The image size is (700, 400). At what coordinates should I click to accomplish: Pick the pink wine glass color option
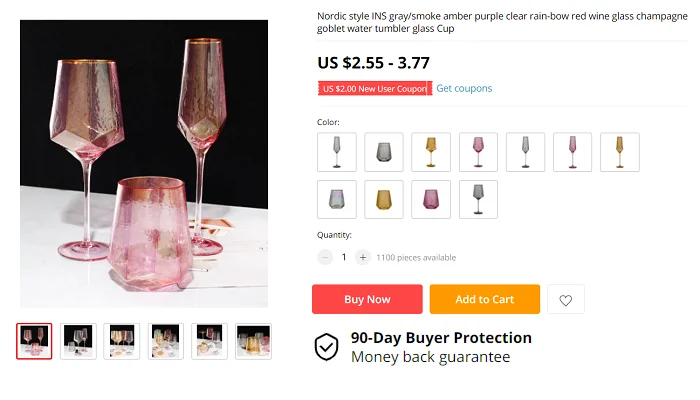pos(478,152)
